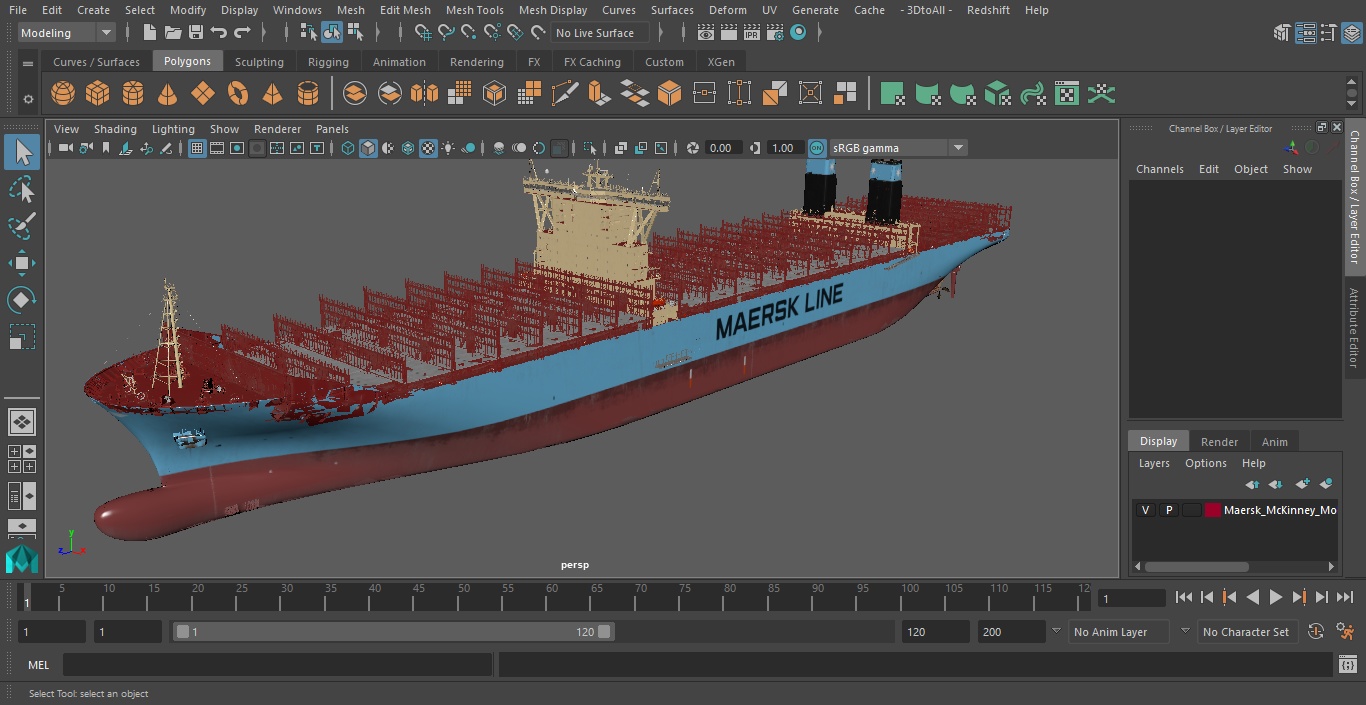
Task: Toggle smooth shade all in the viewport
Action: point(368,148)
